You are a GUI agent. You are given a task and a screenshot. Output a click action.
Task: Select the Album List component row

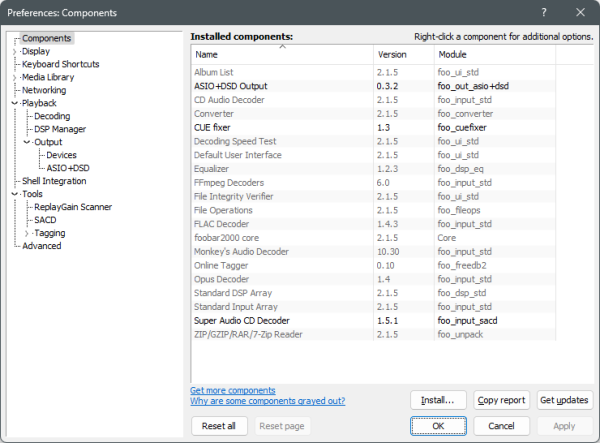click(x=373, y=72)
